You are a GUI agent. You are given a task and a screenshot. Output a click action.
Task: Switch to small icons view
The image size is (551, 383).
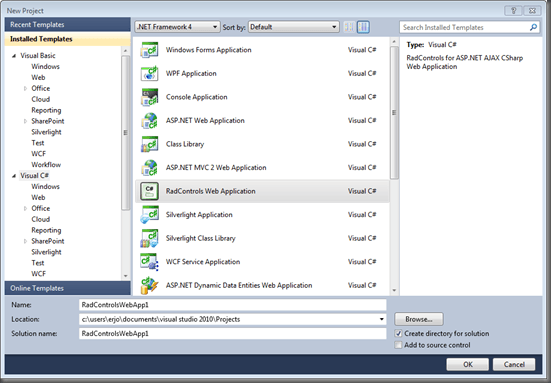349,27
